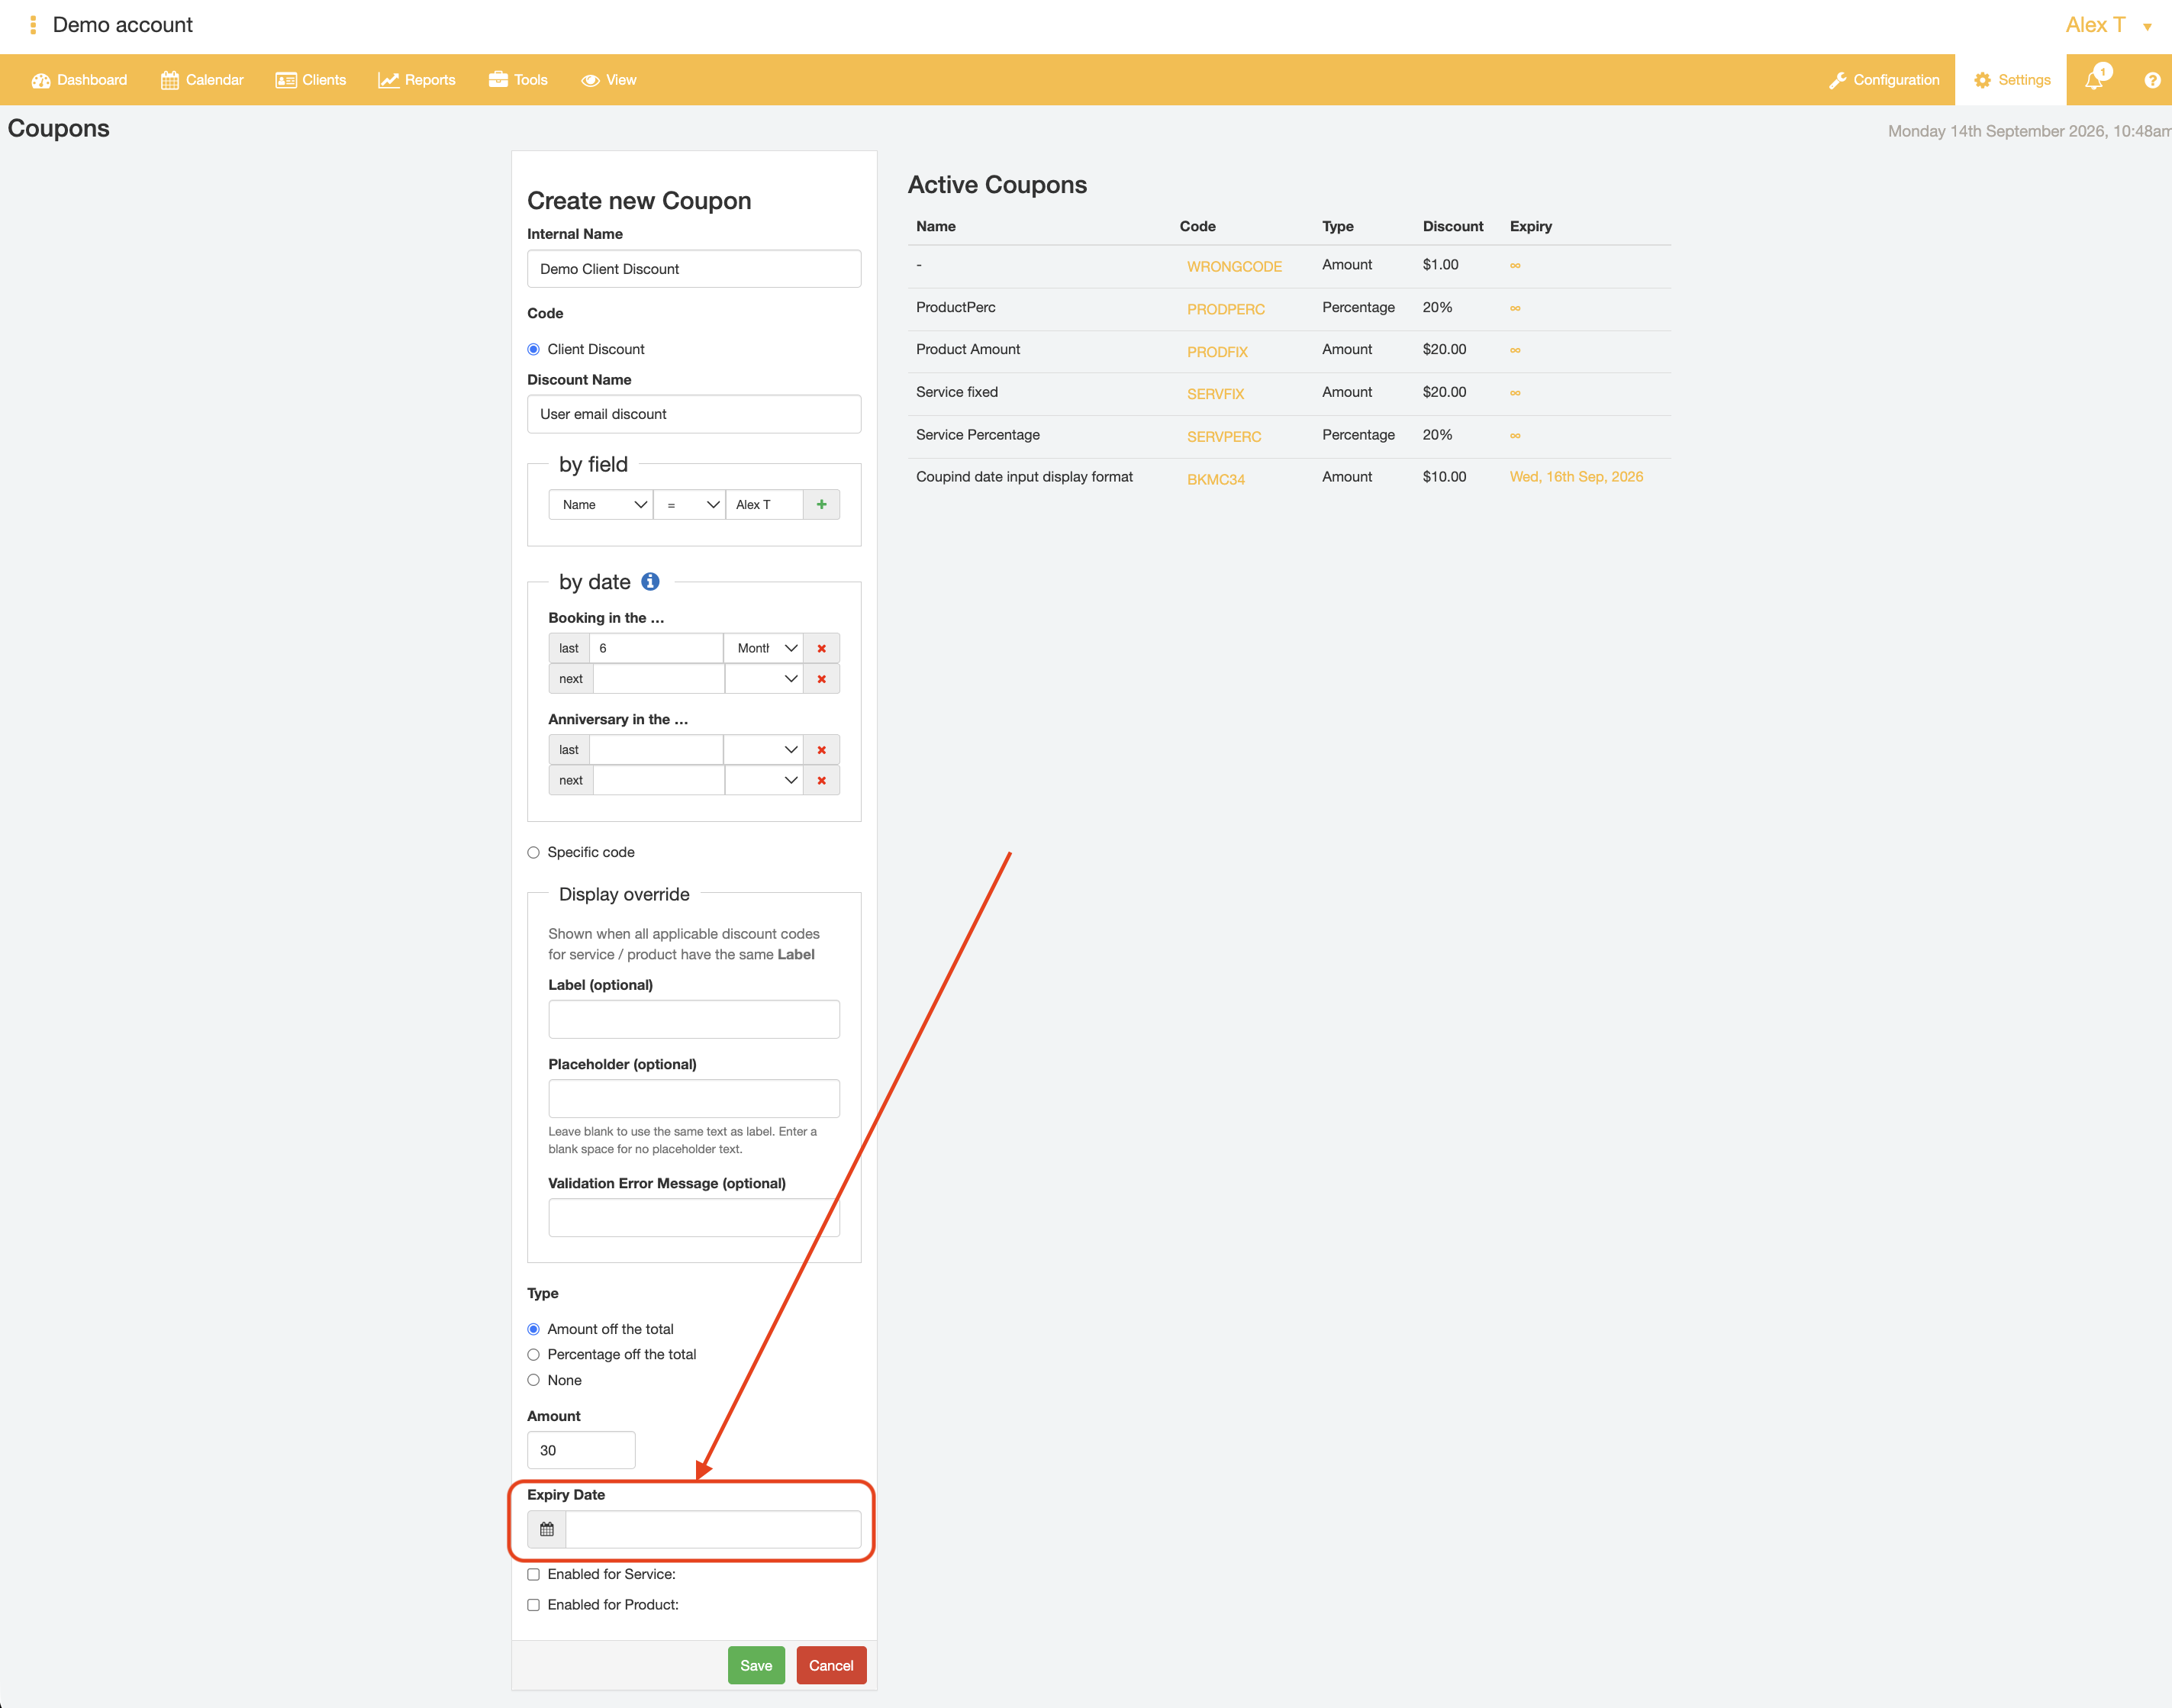Expand the Month unit dropdown for Booking last
2172x1708 pixels.
point(764,648)
